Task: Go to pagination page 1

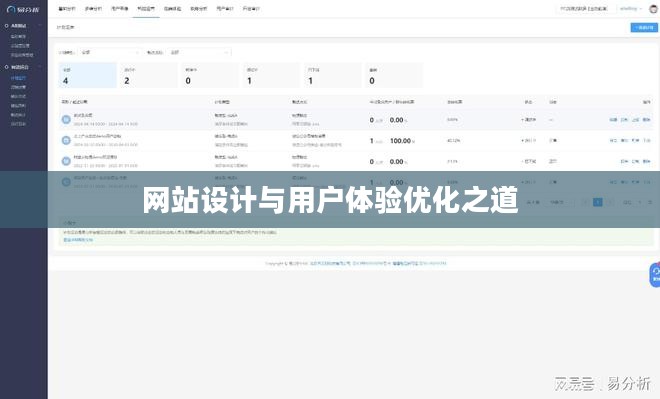Action: (597, 202)
